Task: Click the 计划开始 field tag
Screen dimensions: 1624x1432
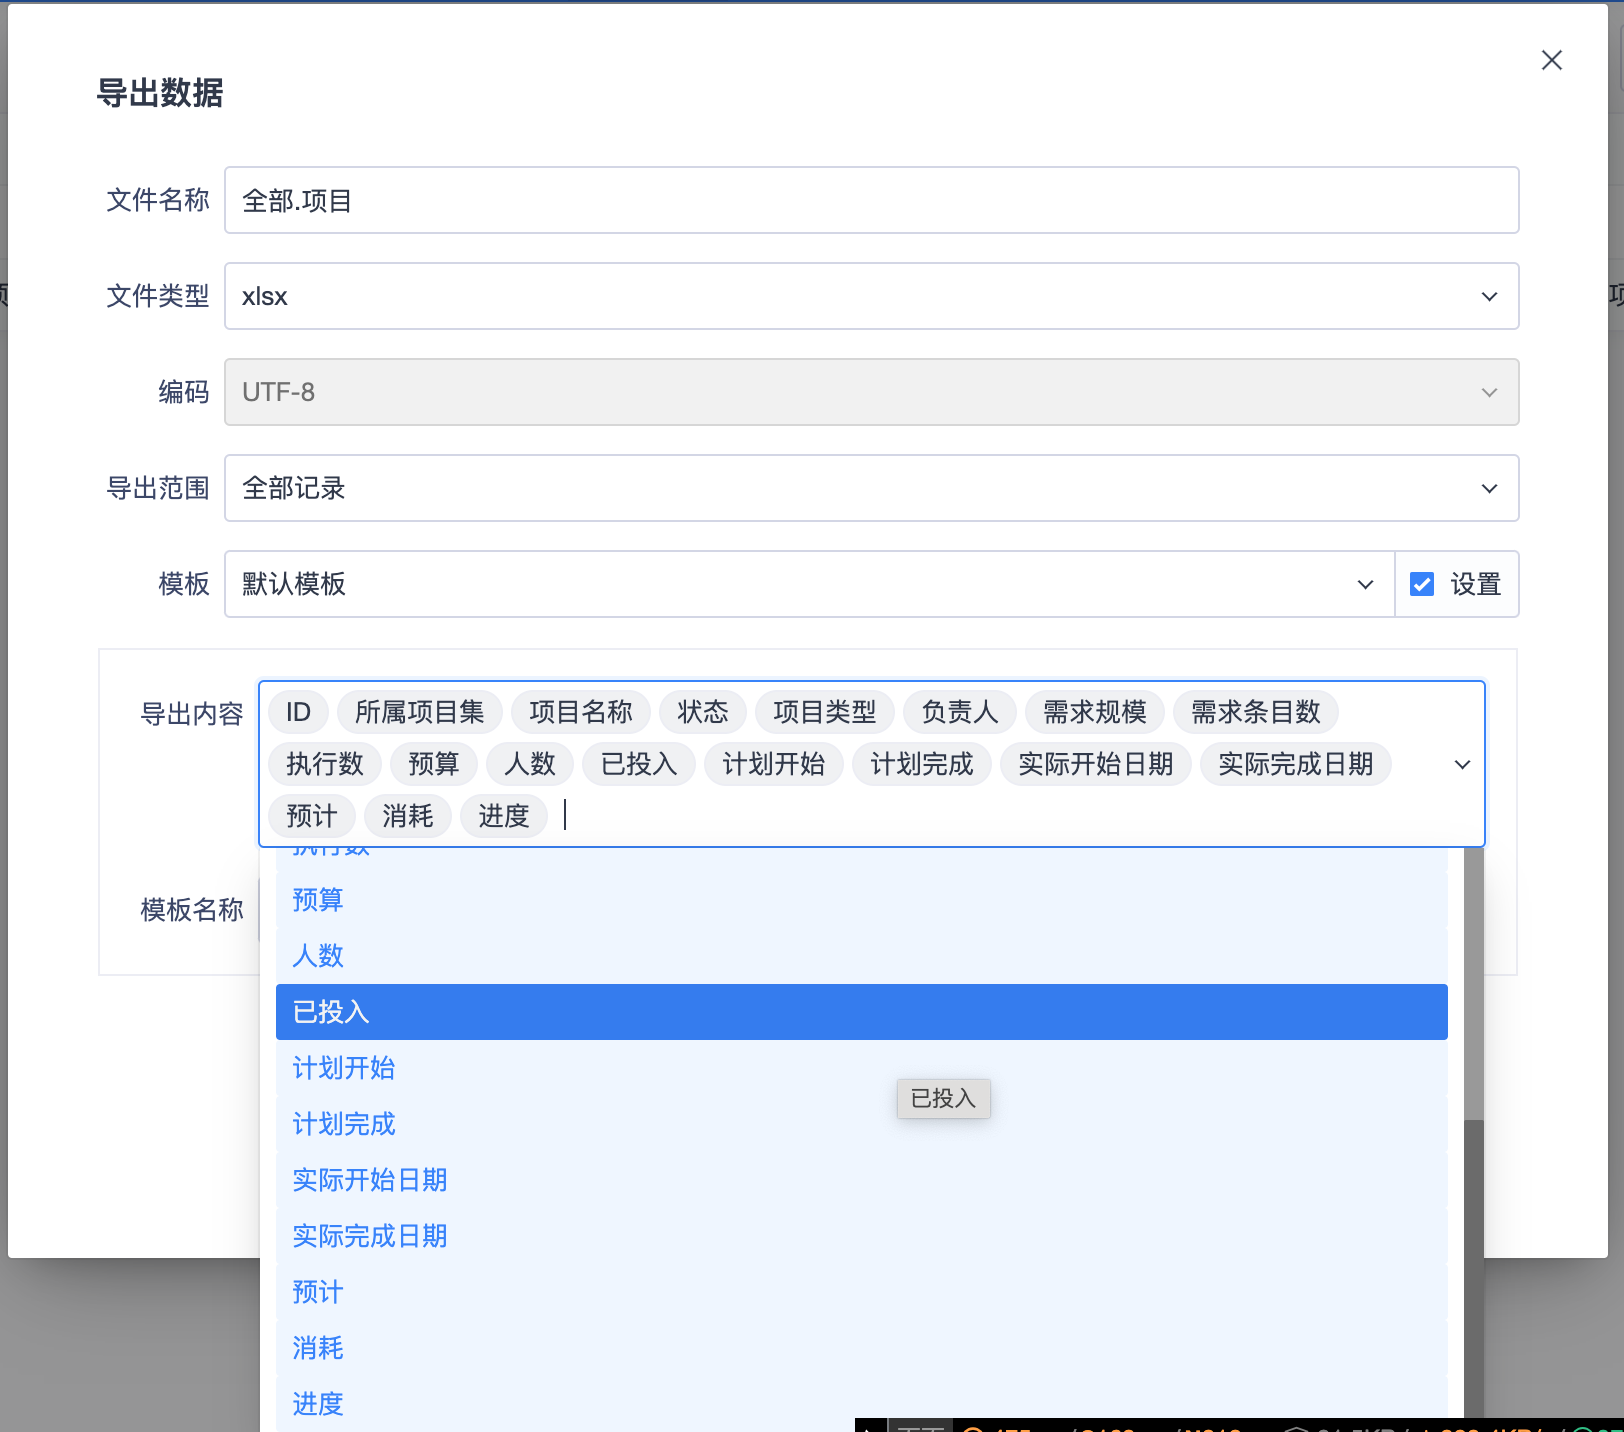Action: coord(773,764)
